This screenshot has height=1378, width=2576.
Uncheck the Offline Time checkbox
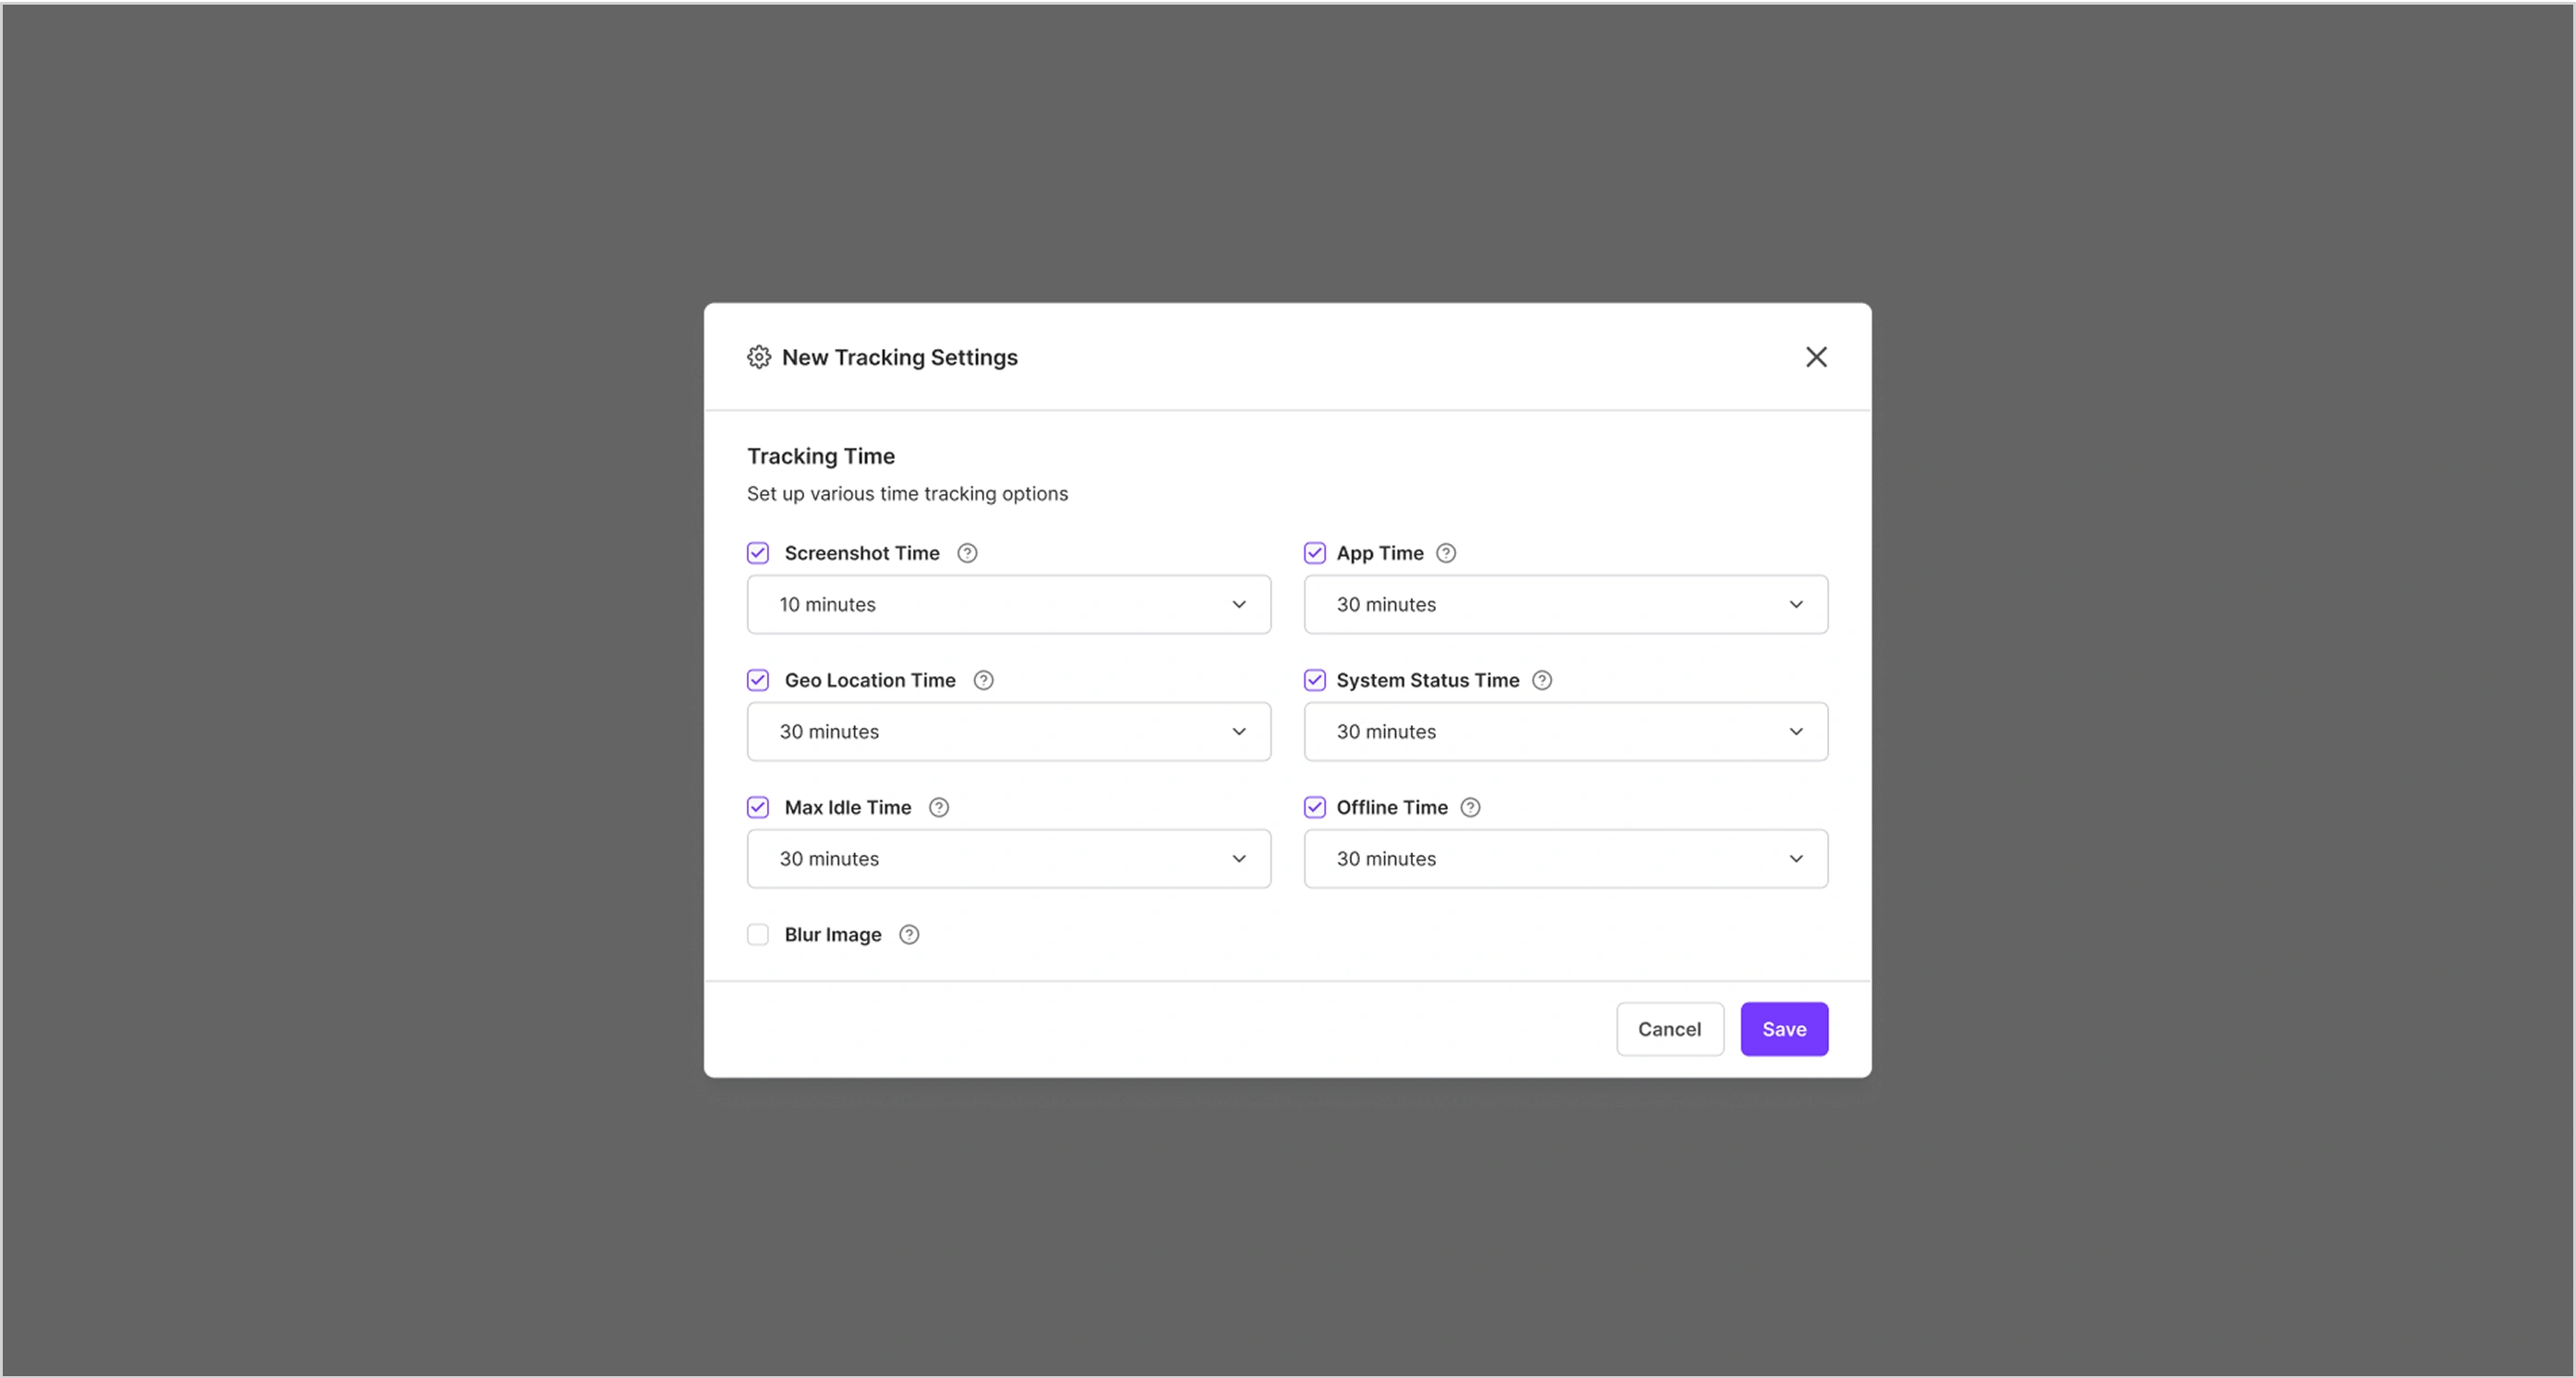pyautogui.click(x=1315, y=807)
